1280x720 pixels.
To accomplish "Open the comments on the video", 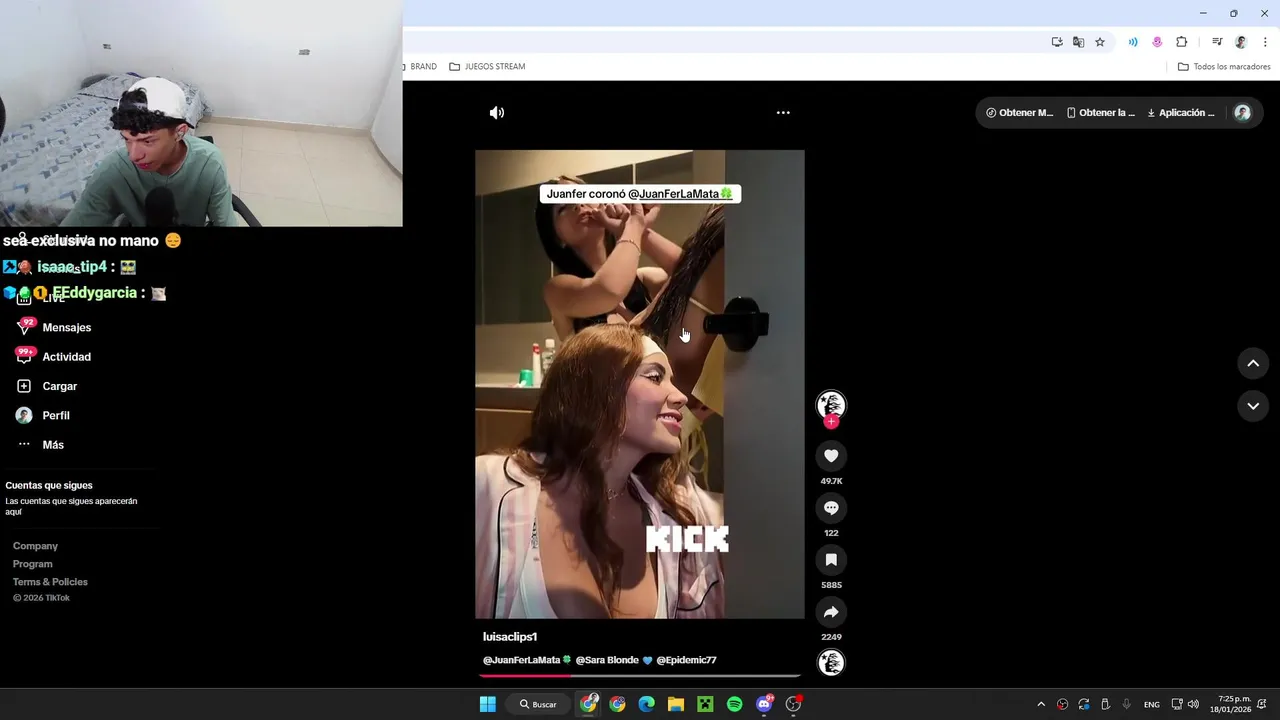I will pyautogui.click(x=831, y=508).
